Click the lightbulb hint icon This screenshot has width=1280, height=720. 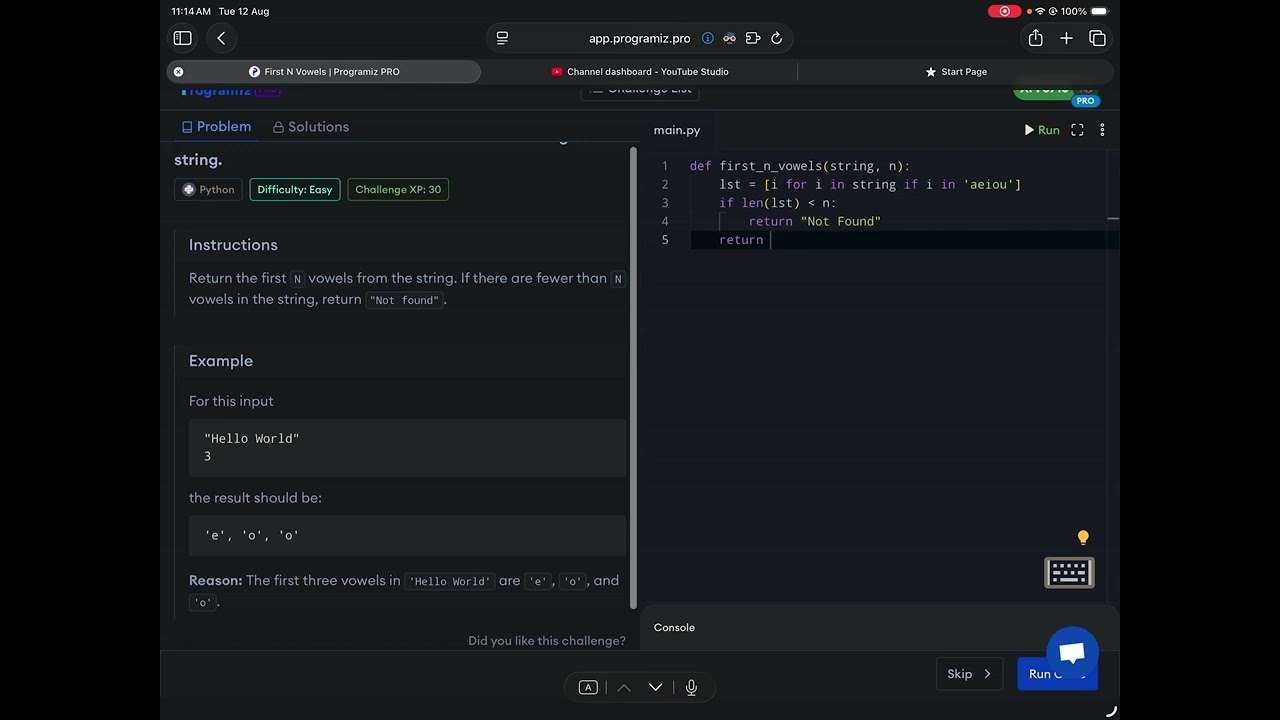(1083, 538)
